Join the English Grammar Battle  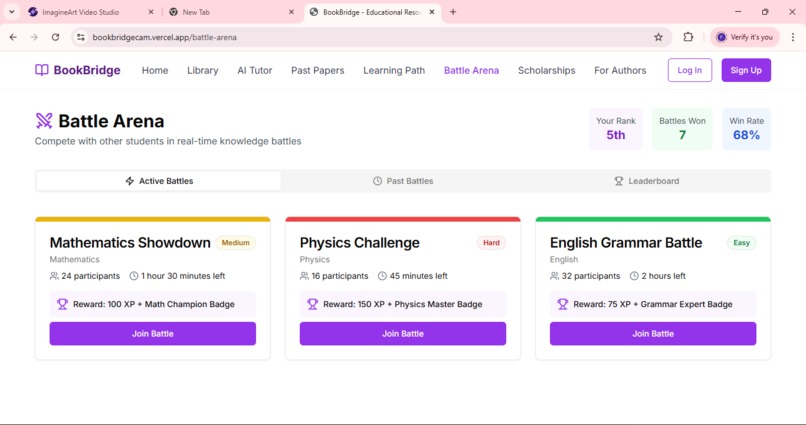coord(653,334)
